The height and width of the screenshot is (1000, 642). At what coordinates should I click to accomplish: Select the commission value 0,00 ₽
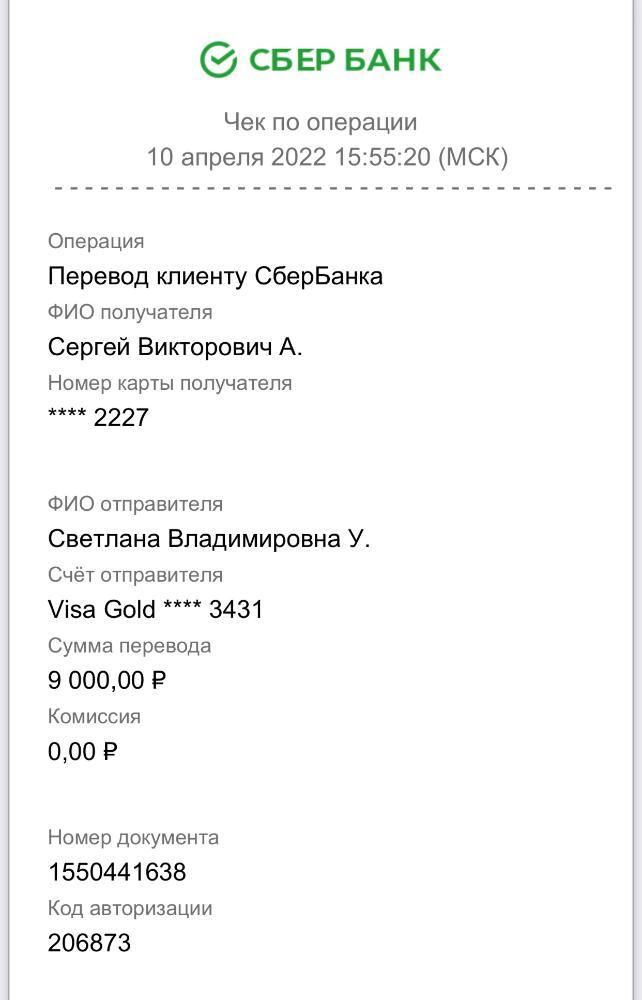[x=83, y=751]
